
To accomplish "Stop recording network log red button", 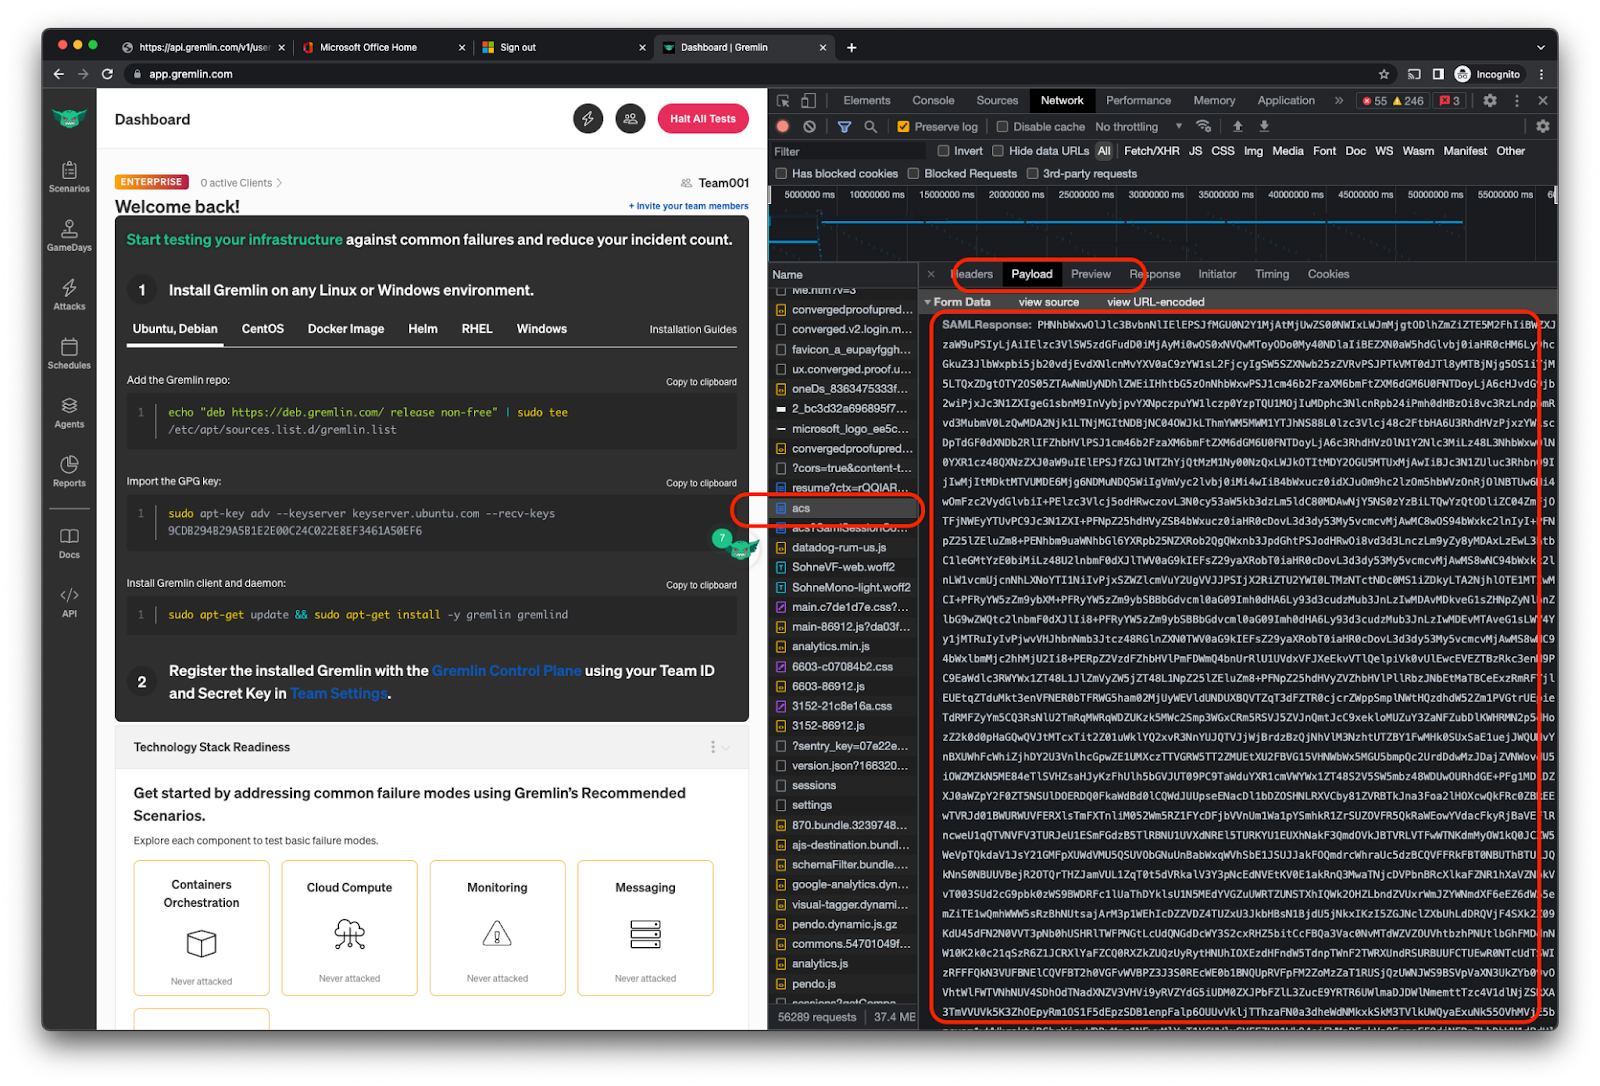I will [783, 127].
